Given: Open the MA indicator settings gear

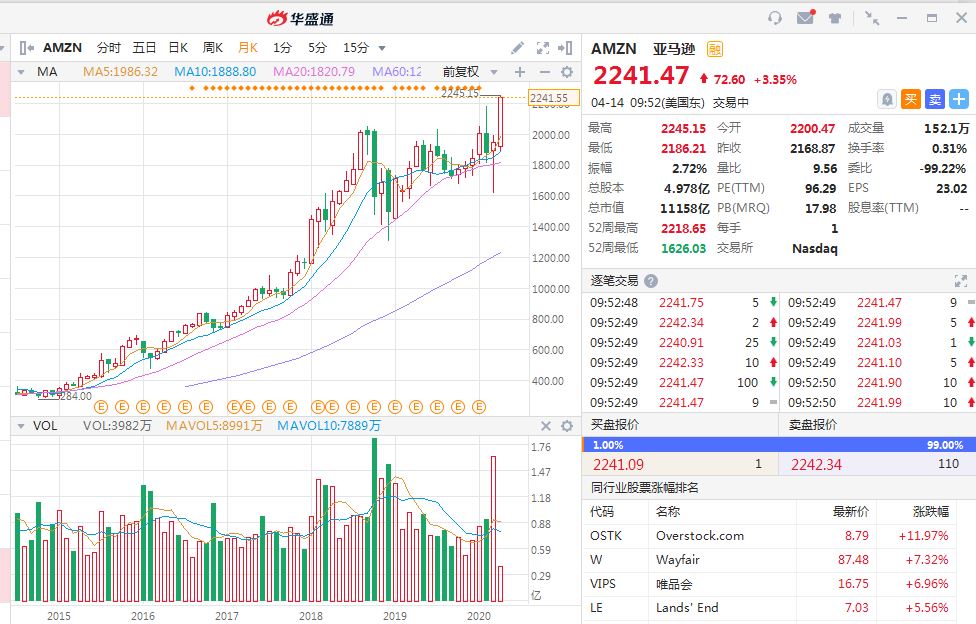Looking at the screenshot, I should point(567,72).
